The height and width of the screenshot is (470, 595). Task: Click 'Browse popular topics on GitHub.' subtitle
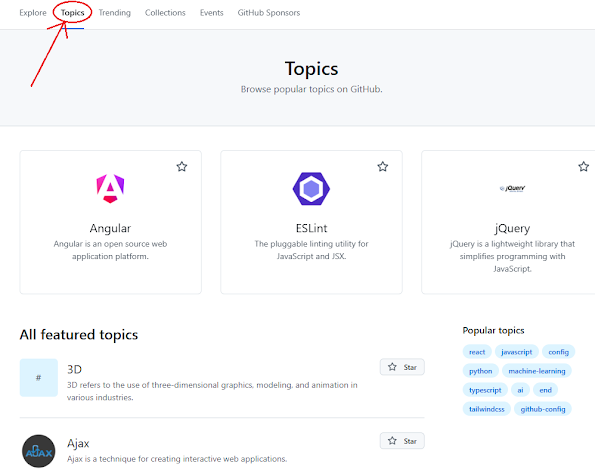click(x=311, y=89)
